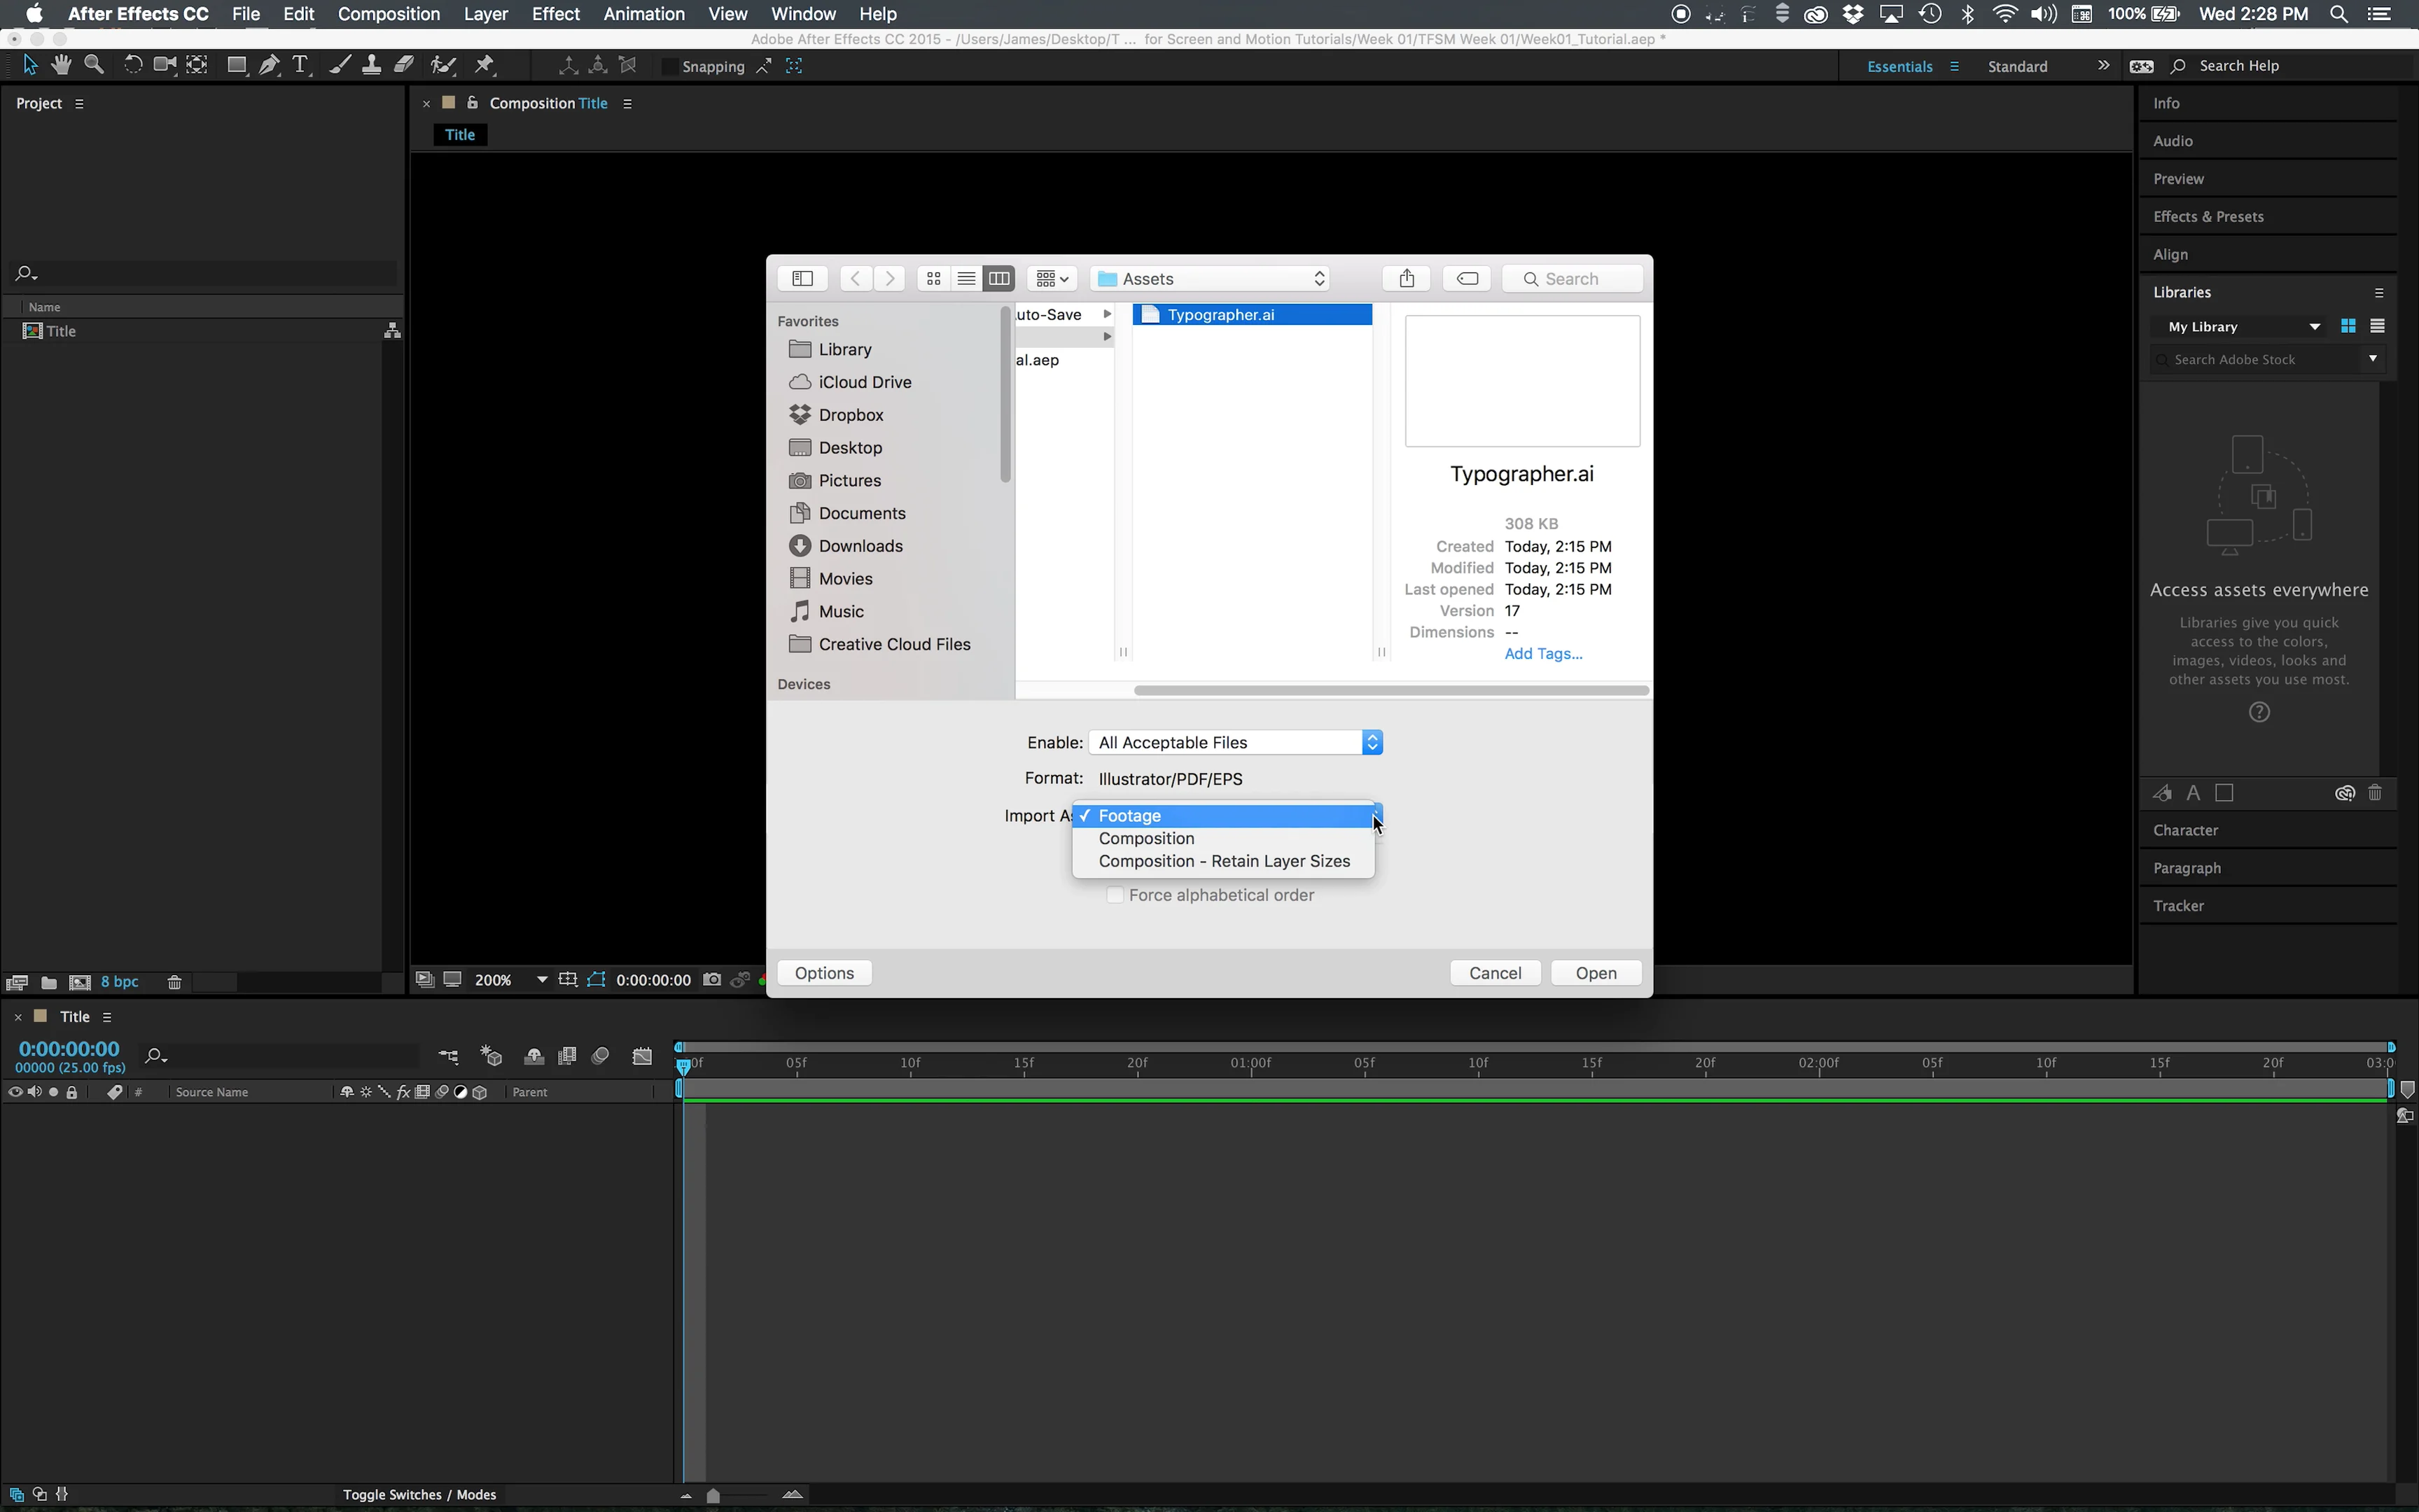Viewport: 2419px width, 1512px height.
Task: Toggle Frame Blending for the composition
Action: (x=567, y=1055)
